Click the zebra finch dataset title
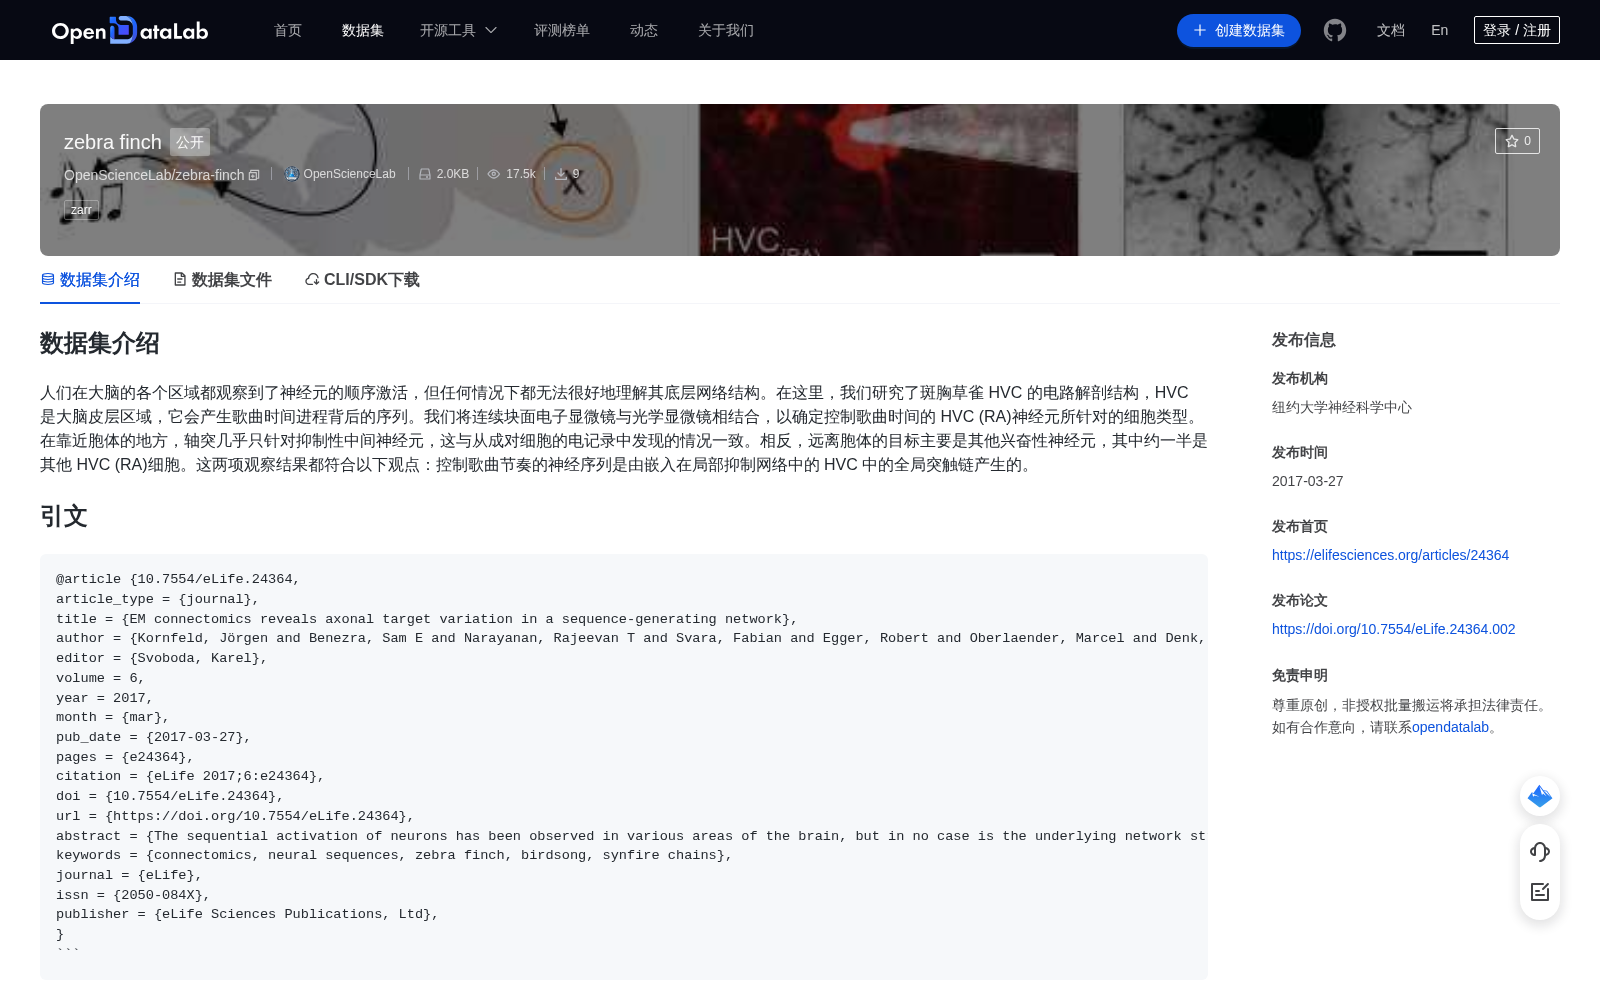Screen dimensions: 1600x1000 tap(112, 142)
